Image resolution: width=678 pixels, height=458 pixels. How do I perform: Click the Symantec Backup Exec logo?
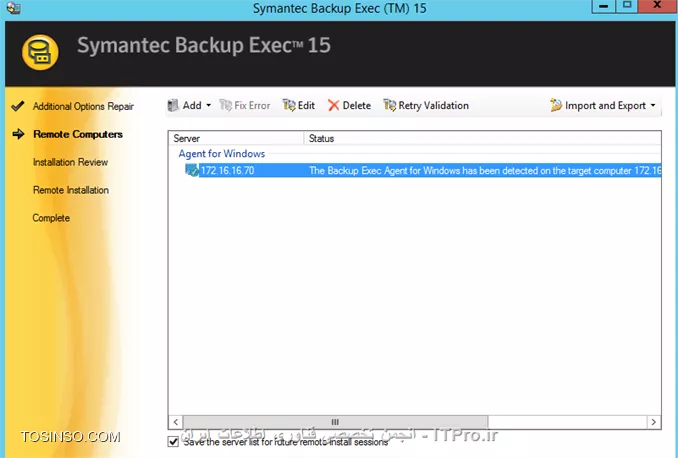click(40, 52)
